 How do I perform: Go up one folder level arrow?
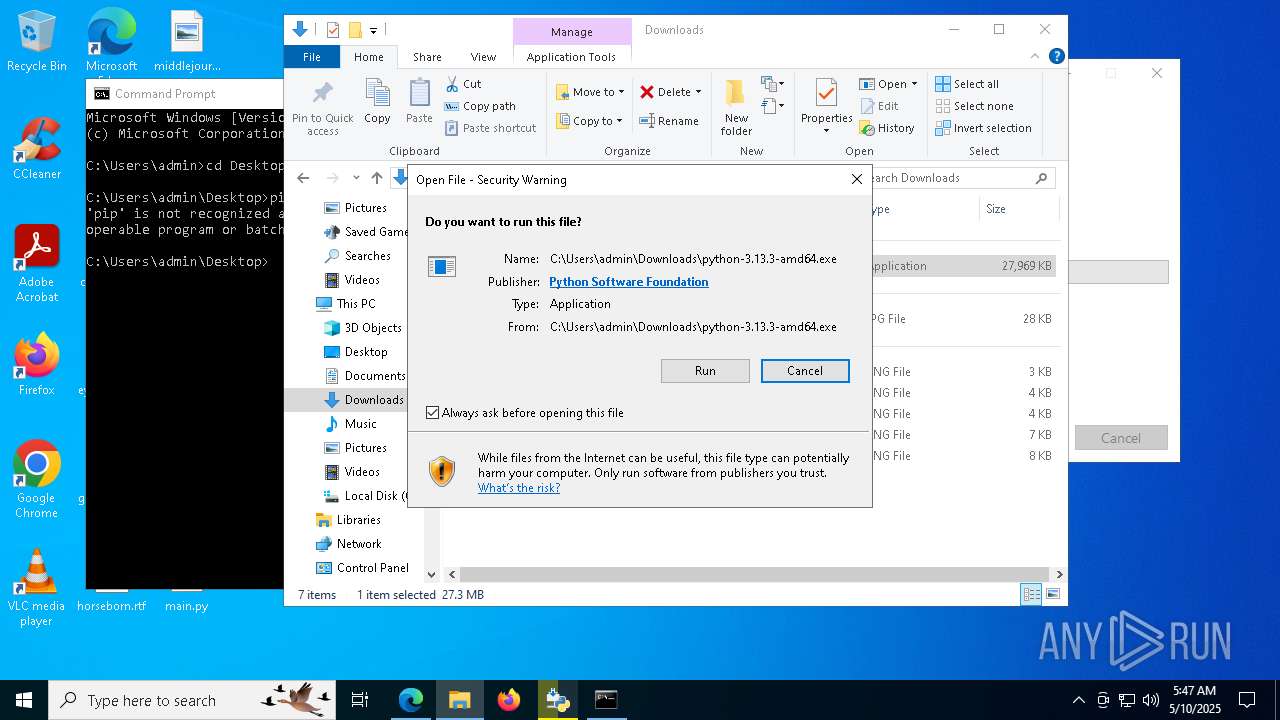pos(376,178)
